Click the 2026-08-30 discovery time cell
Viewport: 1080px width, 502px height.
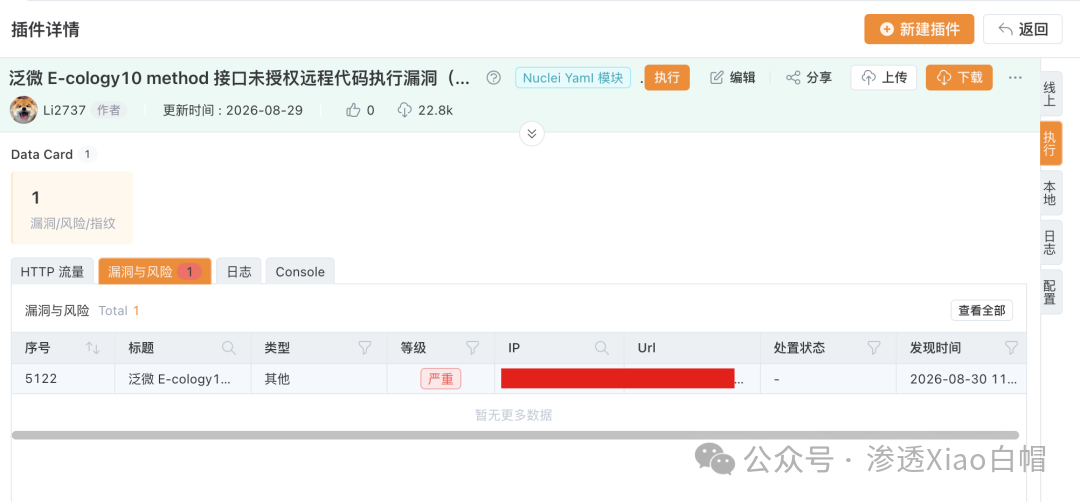click(962, 379)
